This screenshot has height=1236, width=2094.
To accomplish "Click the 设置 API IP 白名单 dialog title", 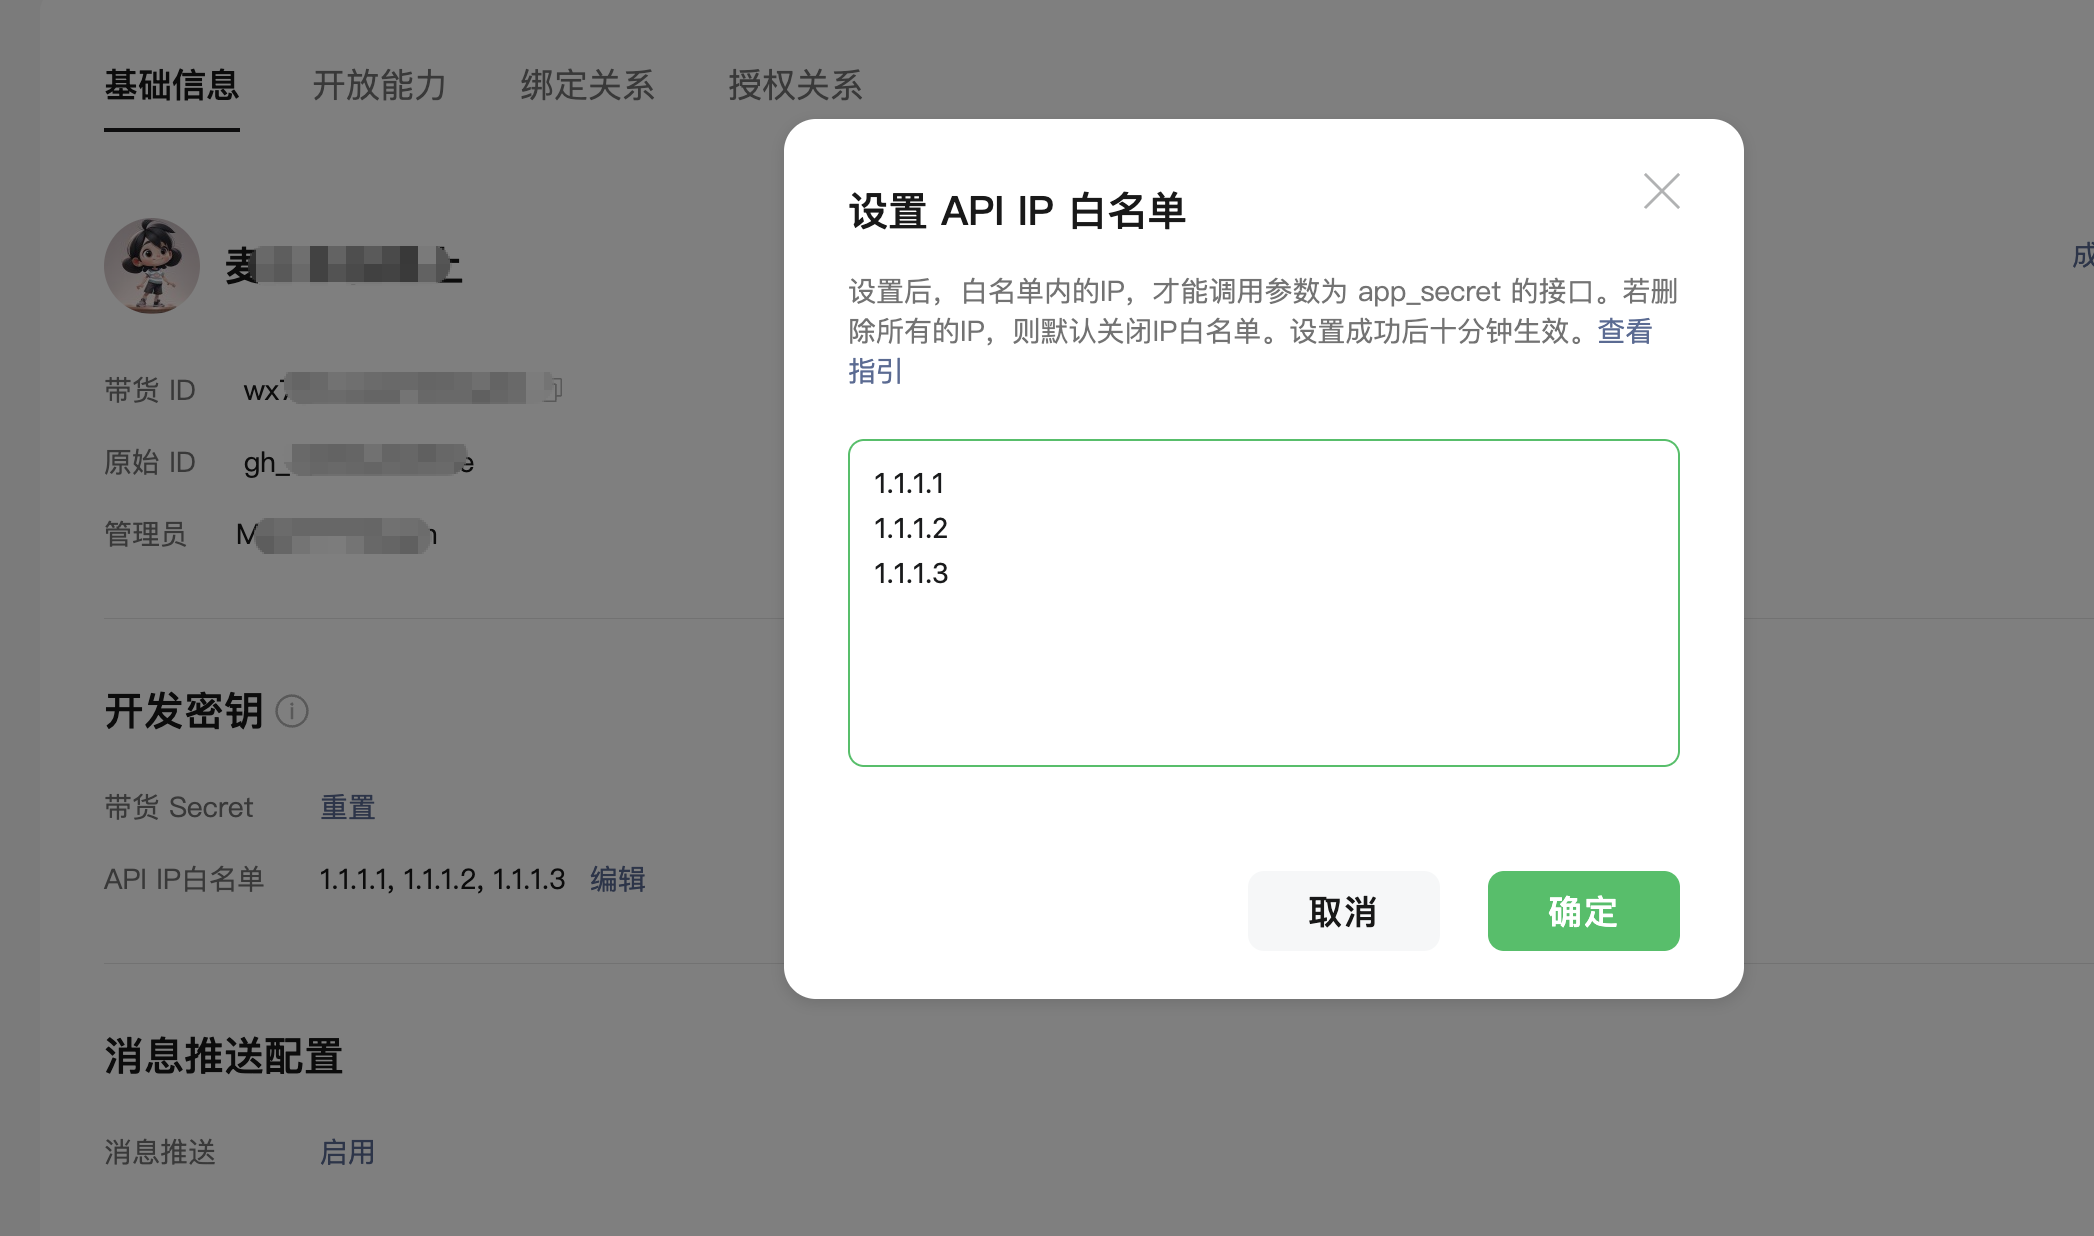I will [x=1017, y=212].
